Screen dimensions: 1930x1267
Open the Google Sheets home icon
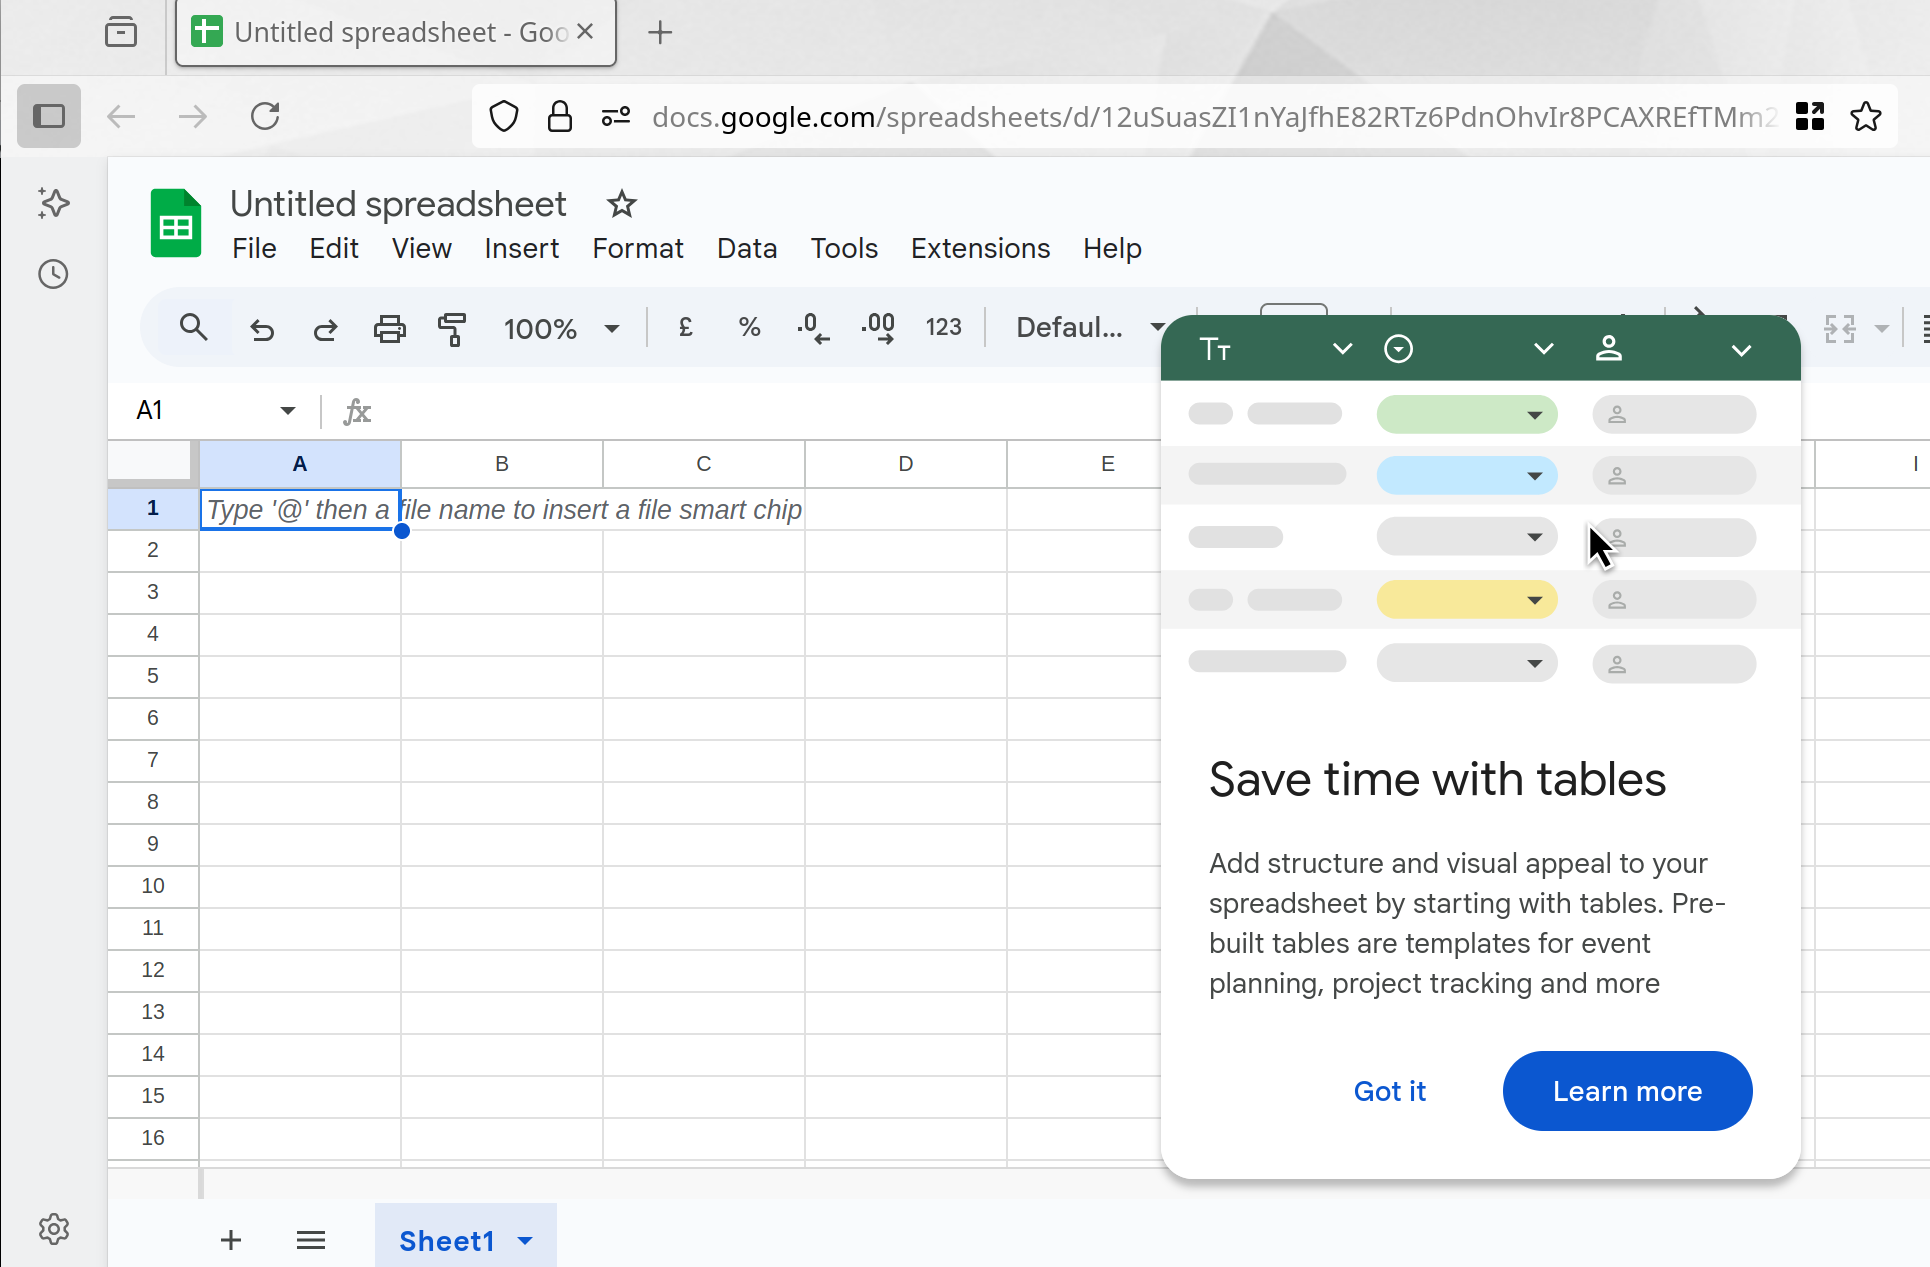[176, 224]
